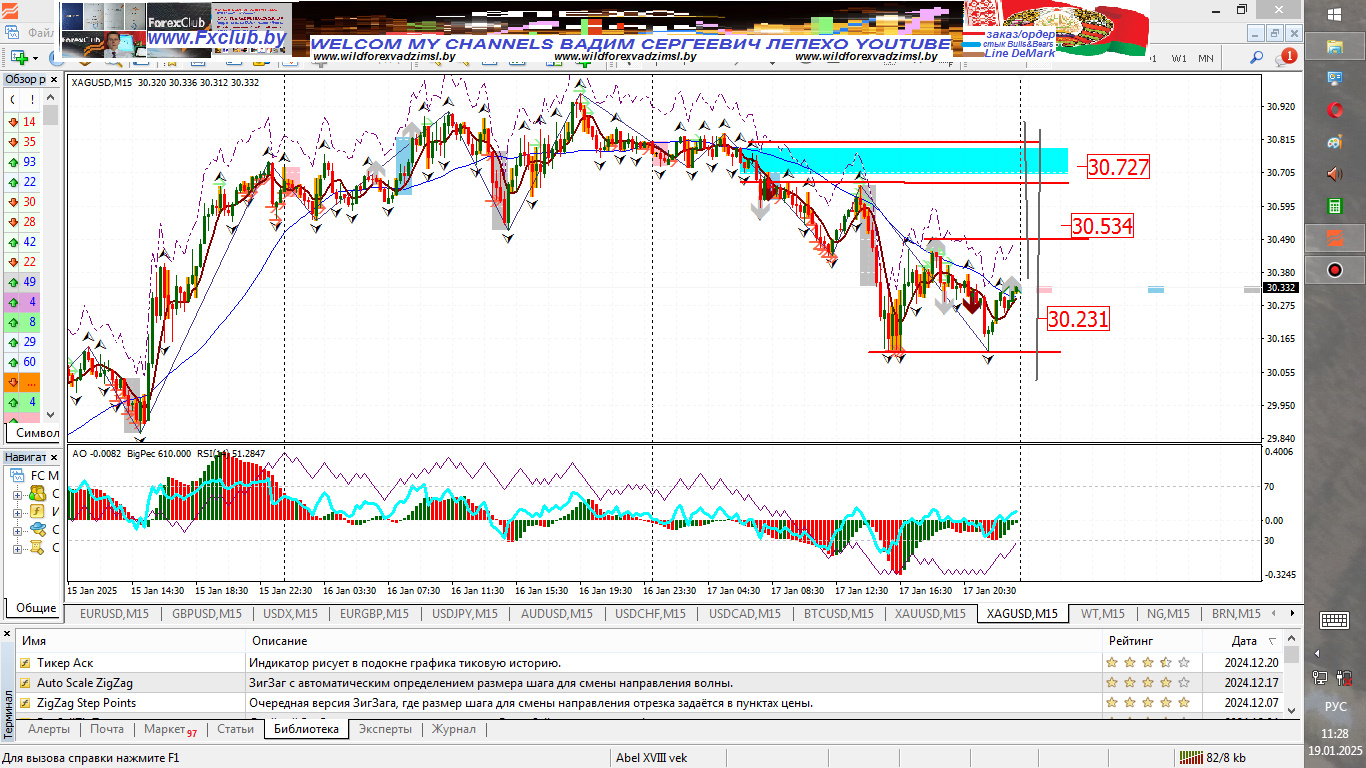Open the Calculator taskbar icon
Image resolution: width=1366 pixels, height=768 pixels.
tap(1335, 206)
